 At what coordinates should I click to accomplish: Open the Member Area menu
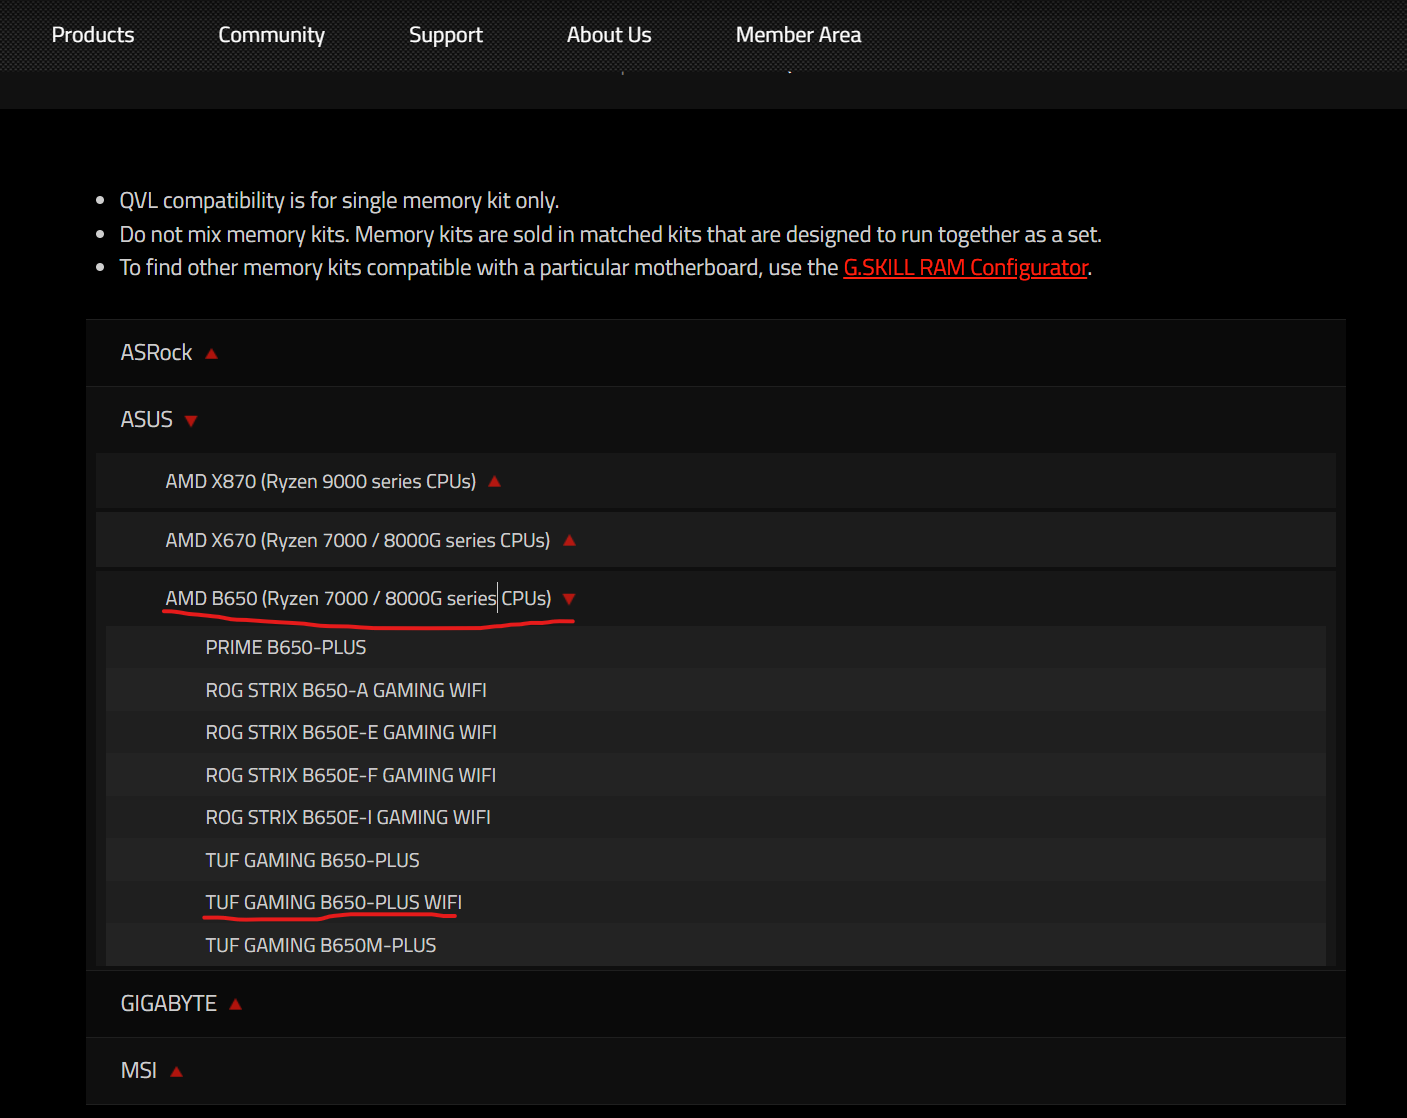click(x=798, y=35)
